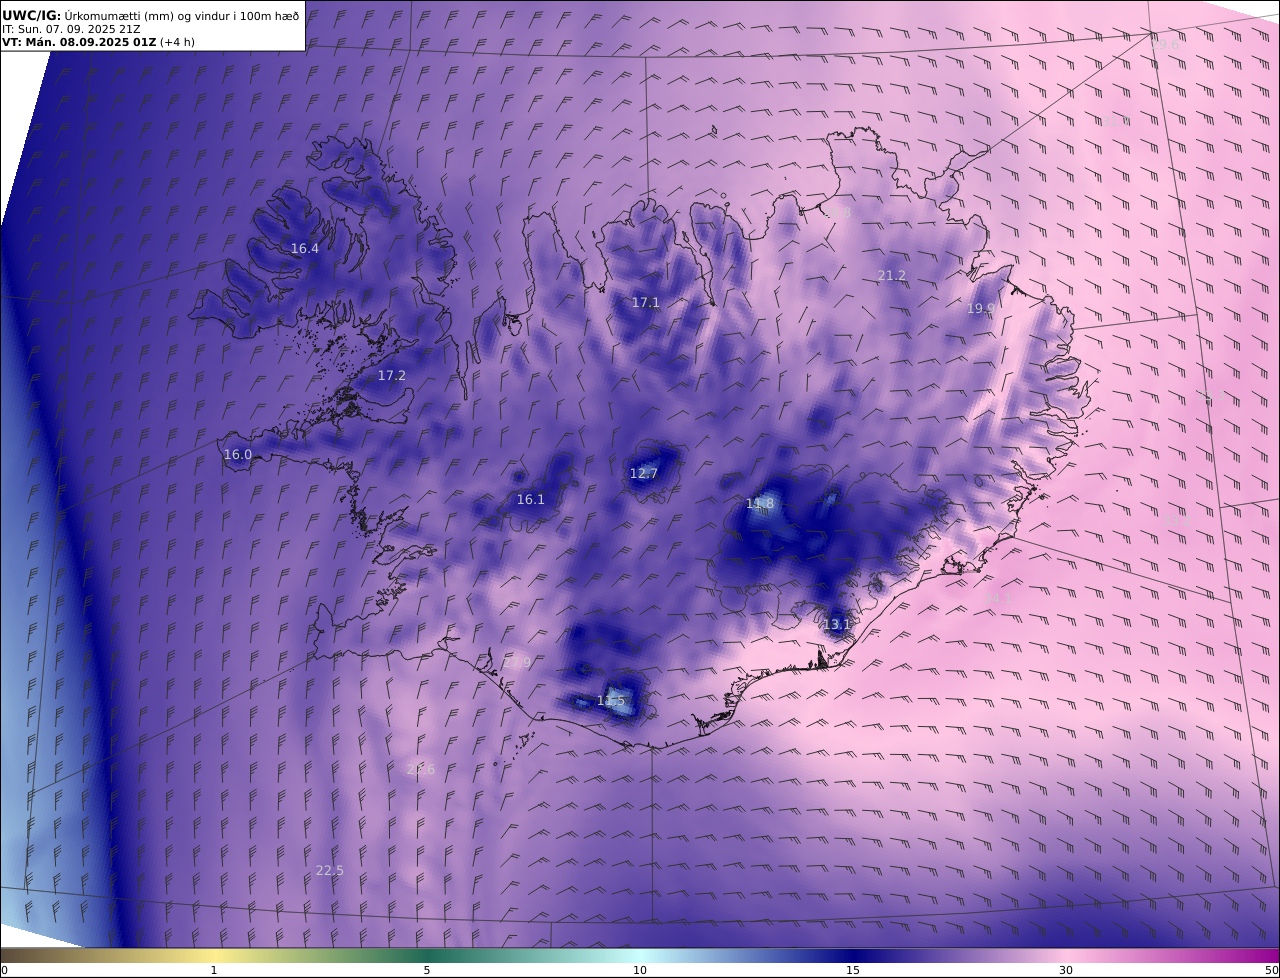
Task: Click the 16.1 value in central Iceland
Action: pyautogui.click(x=531, y=499)
